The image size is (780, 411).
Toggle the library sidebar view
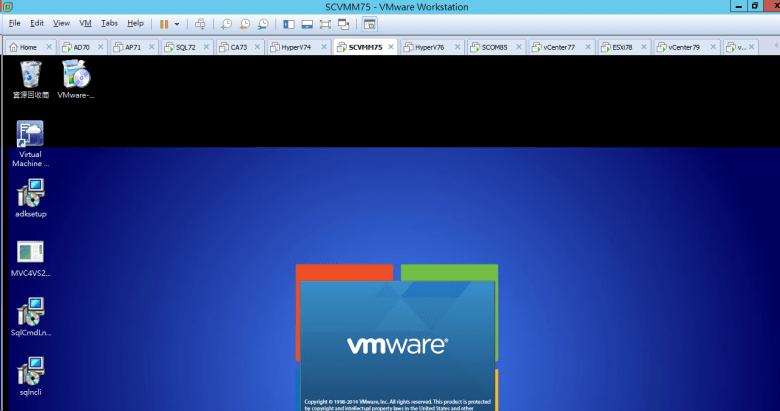[289, 23]
